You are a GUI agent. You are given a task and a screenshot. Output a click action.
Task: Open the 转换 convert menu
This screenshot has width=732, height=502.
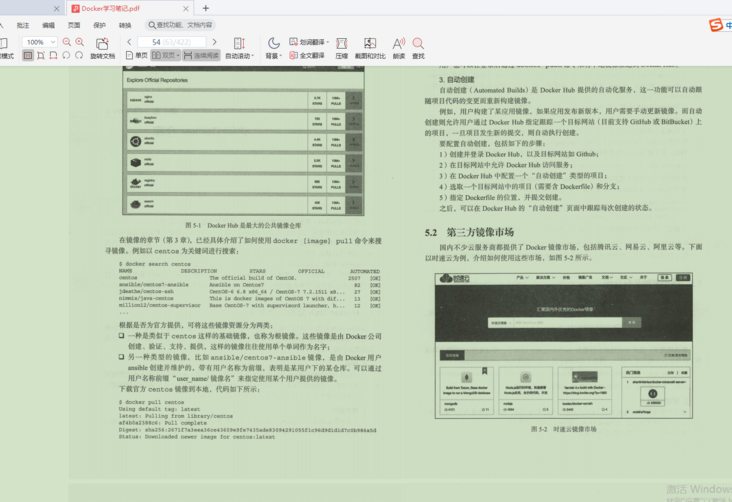tap(125, 25)
